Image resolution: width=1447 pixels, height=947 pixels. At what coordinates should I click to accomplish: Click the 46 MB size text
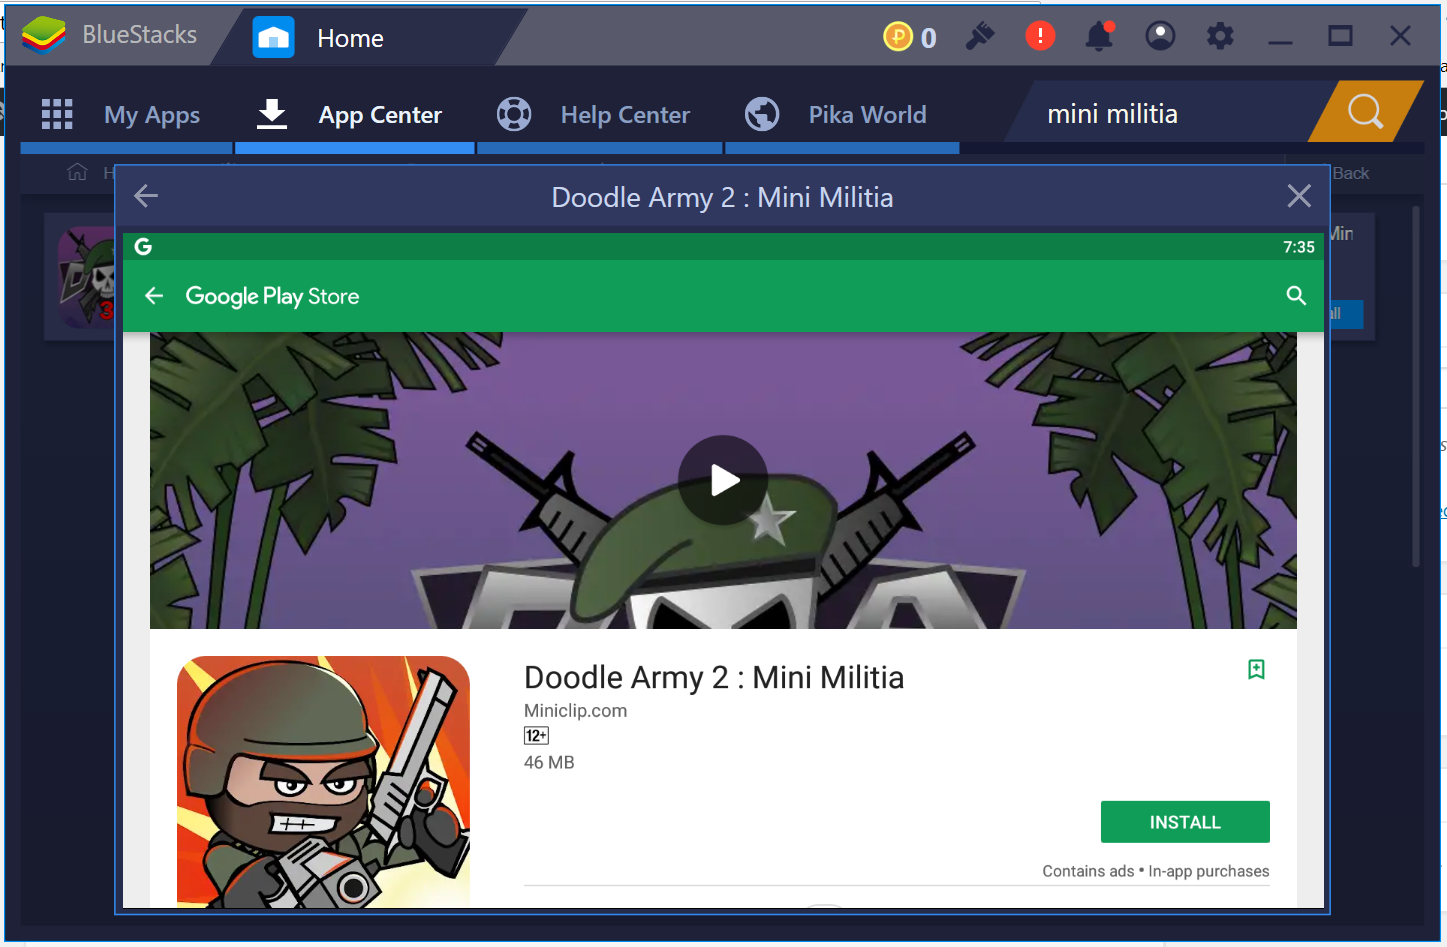click(x=549, y=763)
